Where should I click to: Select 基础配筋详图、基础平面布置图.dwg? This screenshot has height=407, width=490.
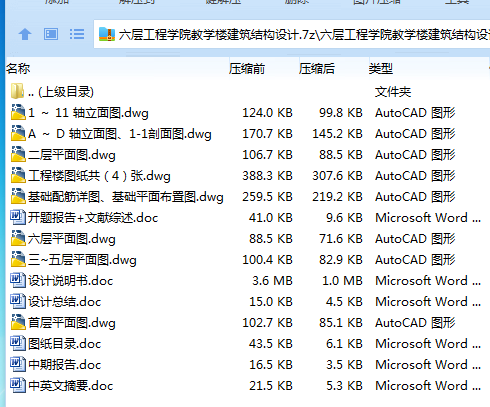pos(126,197)
